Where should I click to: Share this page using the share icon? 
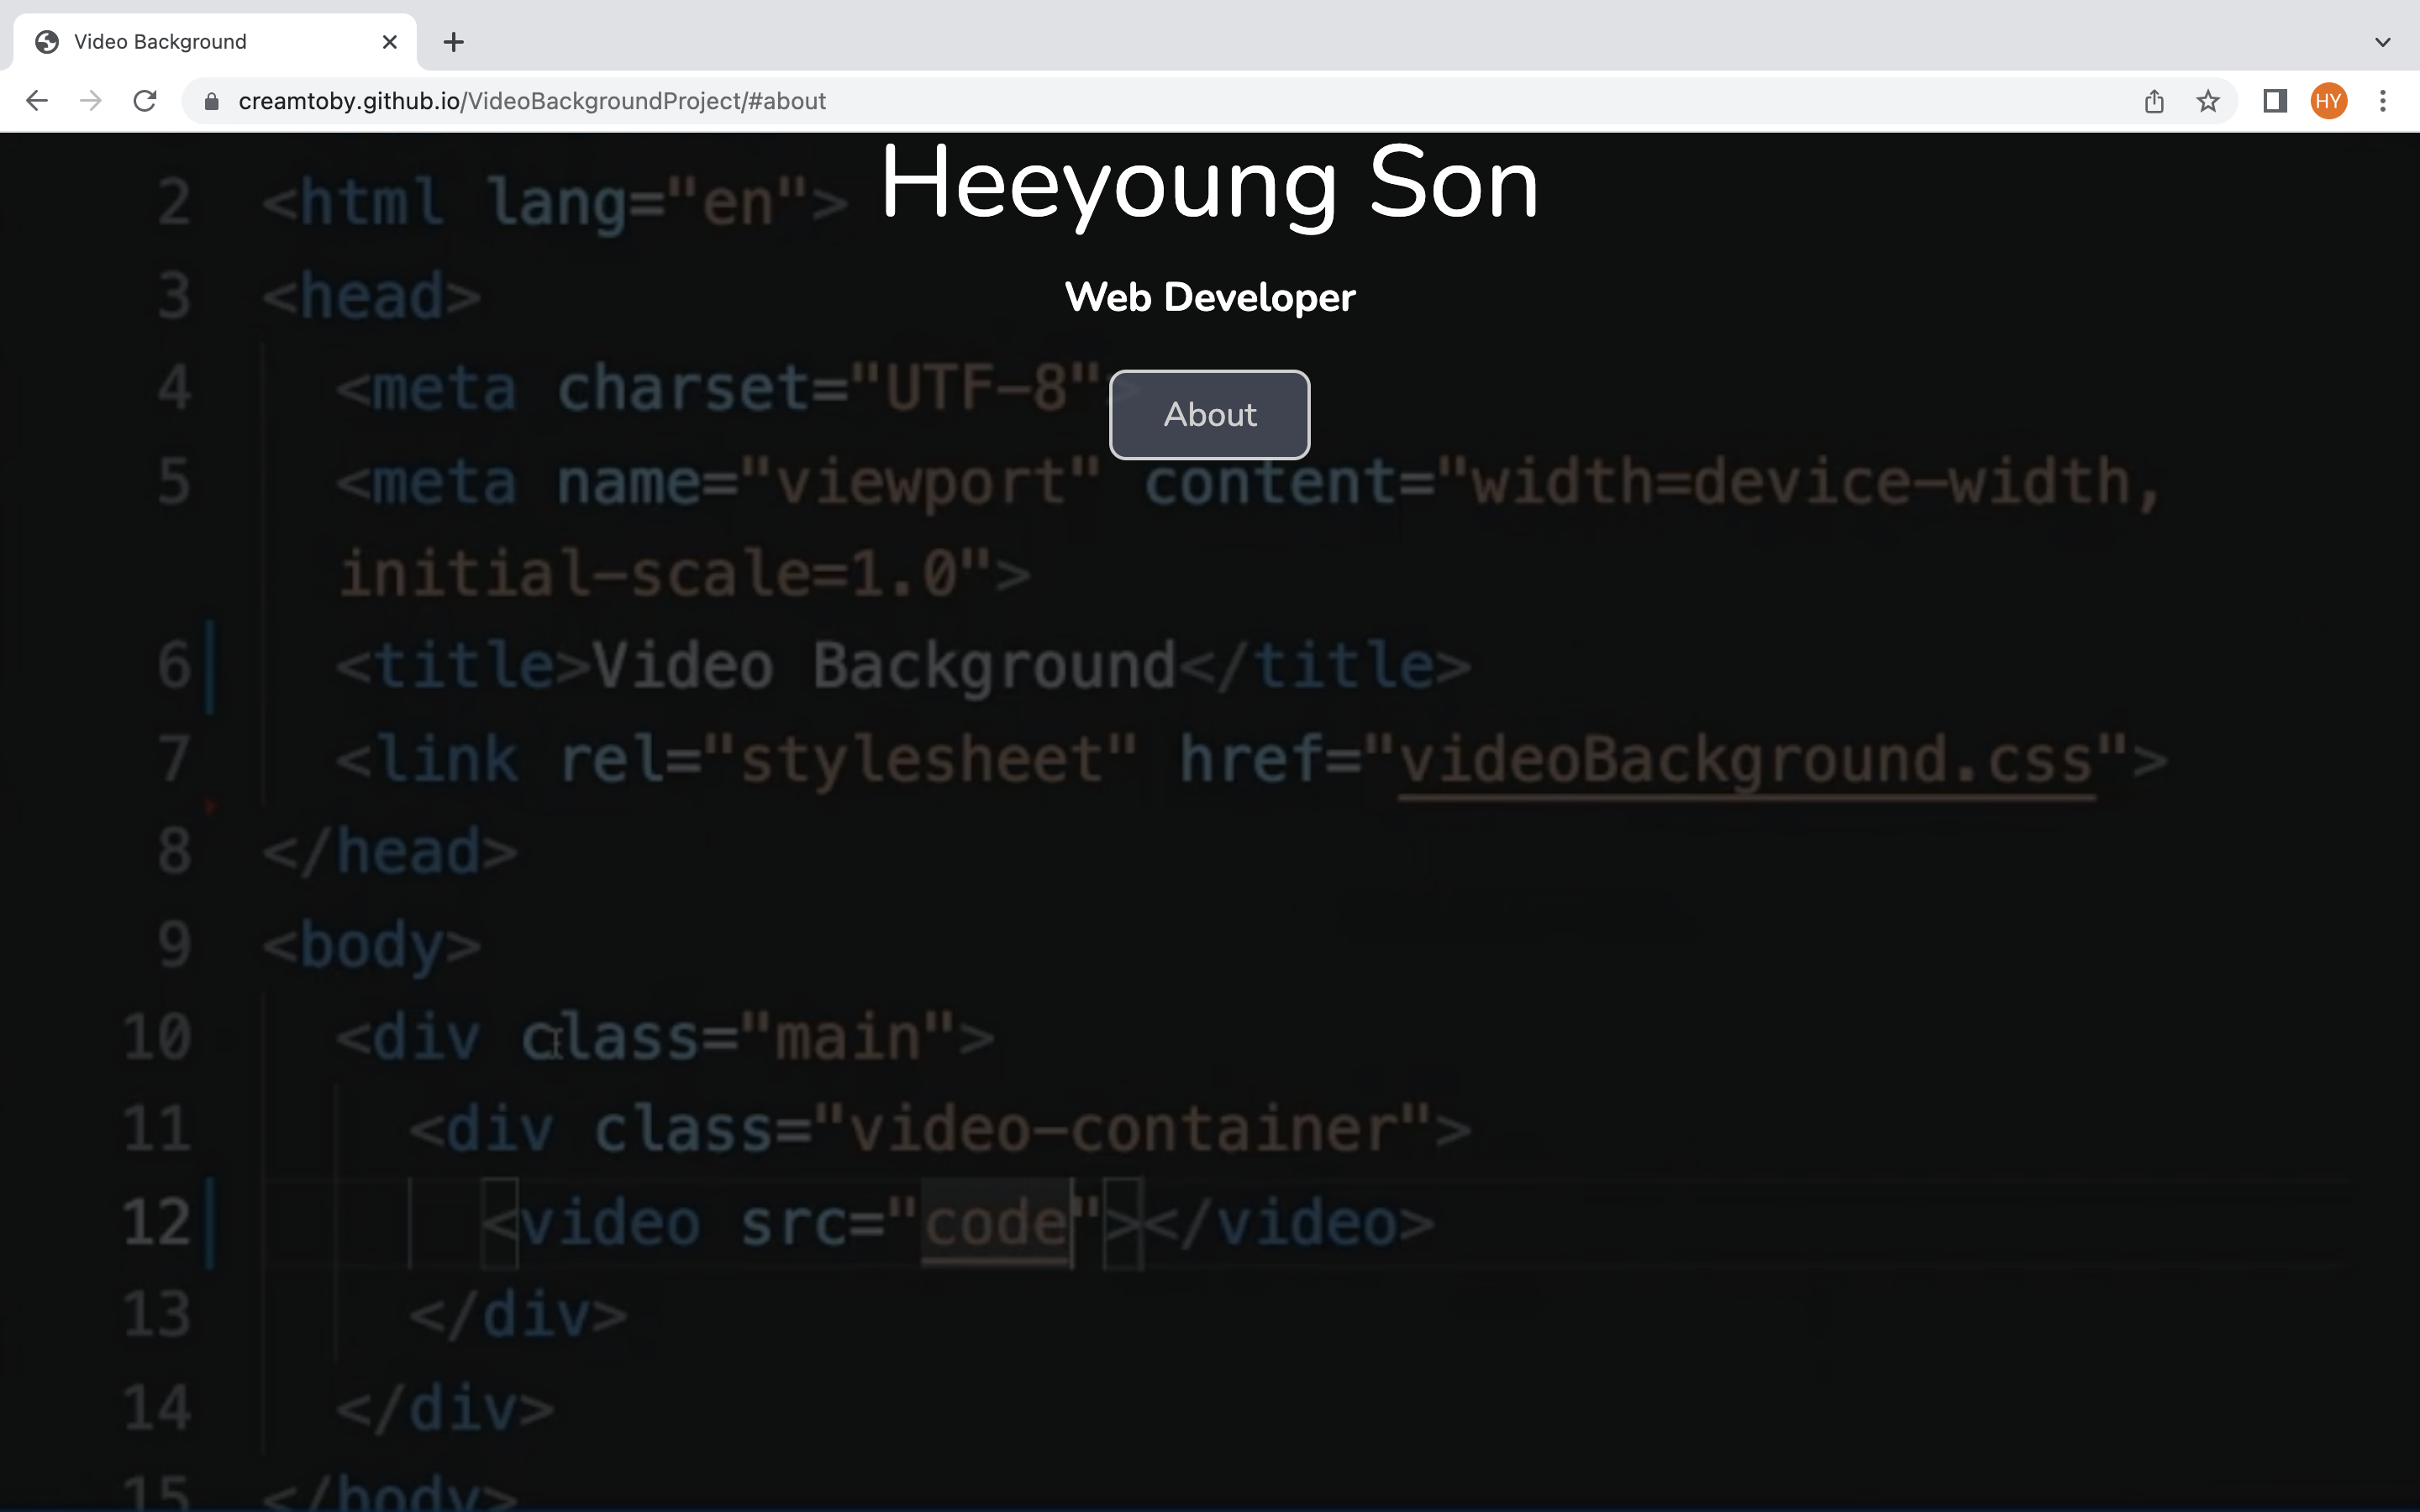click(2154, 101)
